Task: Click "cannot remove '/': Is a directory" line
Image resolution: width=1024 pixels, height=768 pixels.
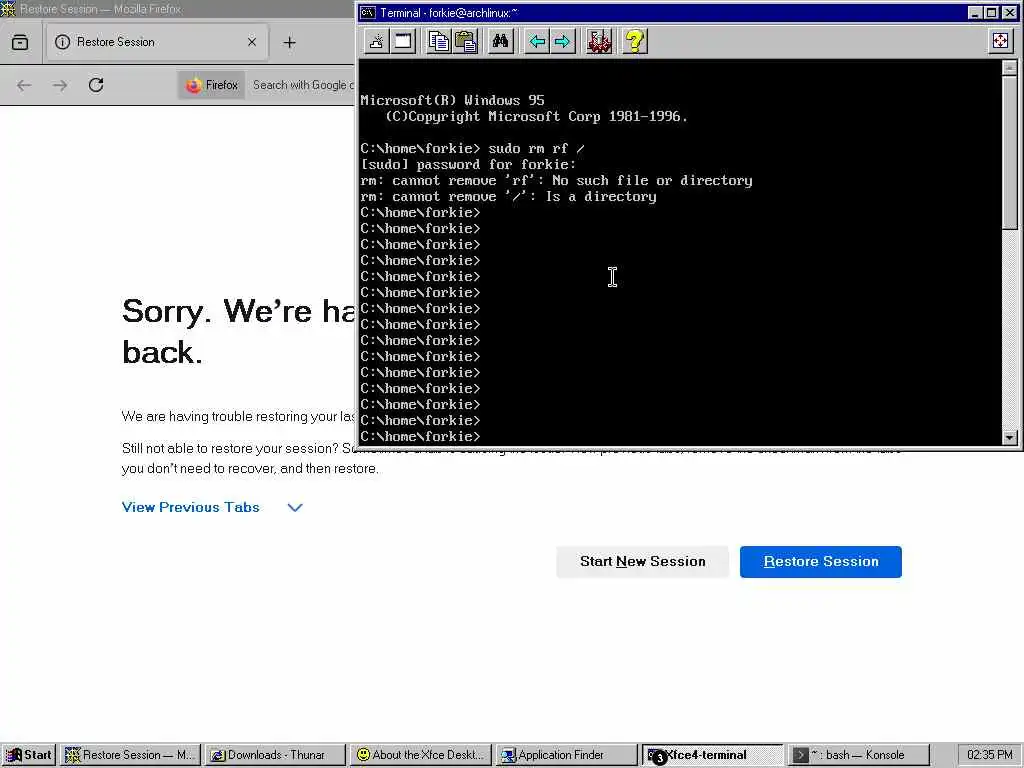Action: (x=509, y=197)
